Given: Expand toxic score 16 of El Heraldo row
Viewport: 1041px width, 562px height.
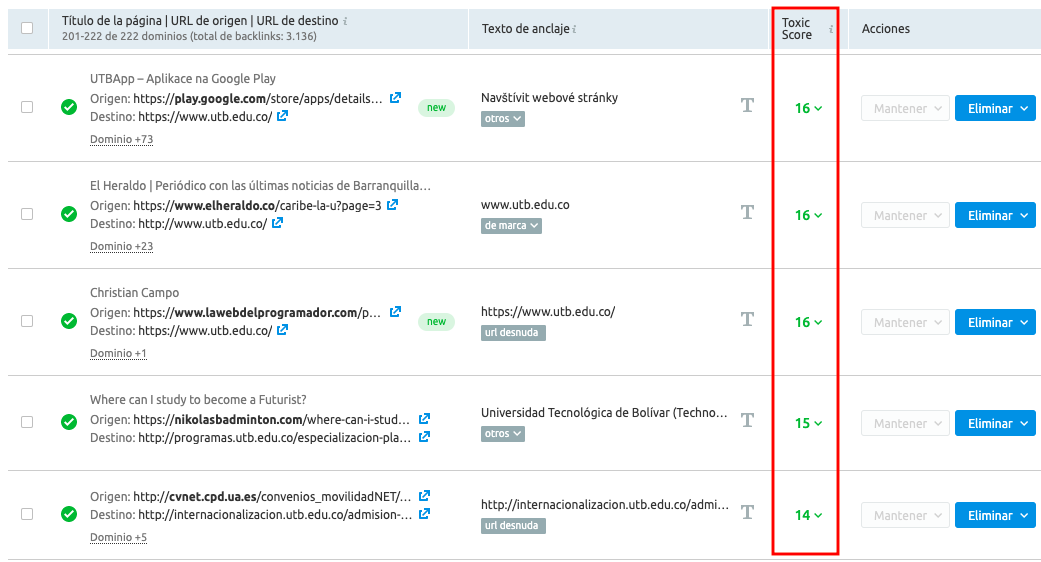Looking at the screenshot, I should click(809, 215).
